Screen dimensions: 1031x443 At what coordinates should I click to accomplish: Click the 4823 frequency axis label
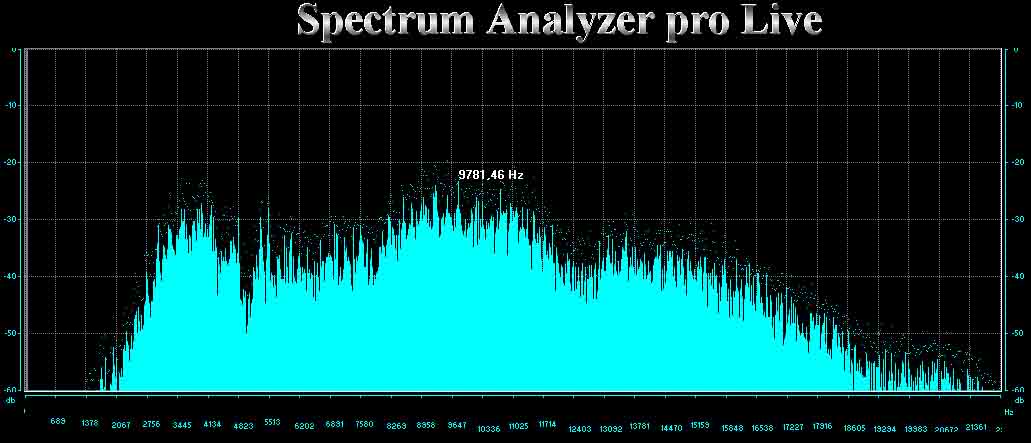[243, 426]
